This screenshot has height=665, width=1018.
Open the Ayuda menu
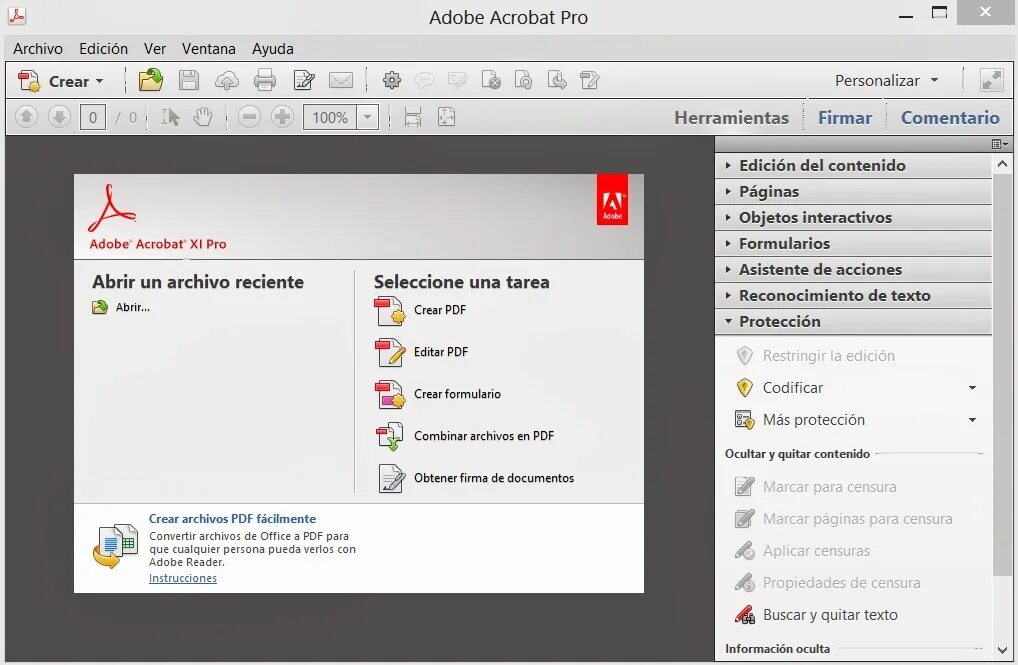(x=273, y=49)
